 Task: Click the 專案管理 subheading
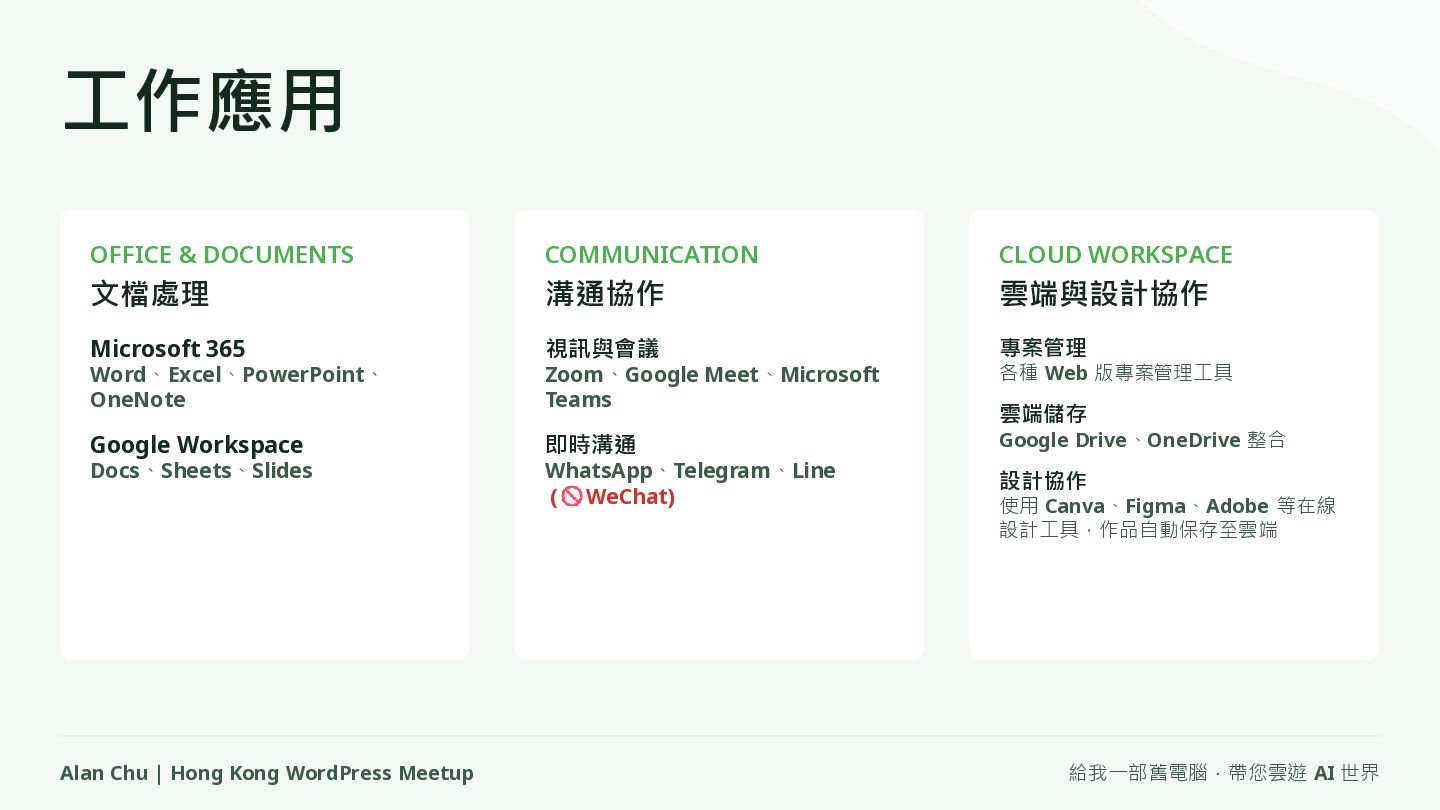(1043, 348)
